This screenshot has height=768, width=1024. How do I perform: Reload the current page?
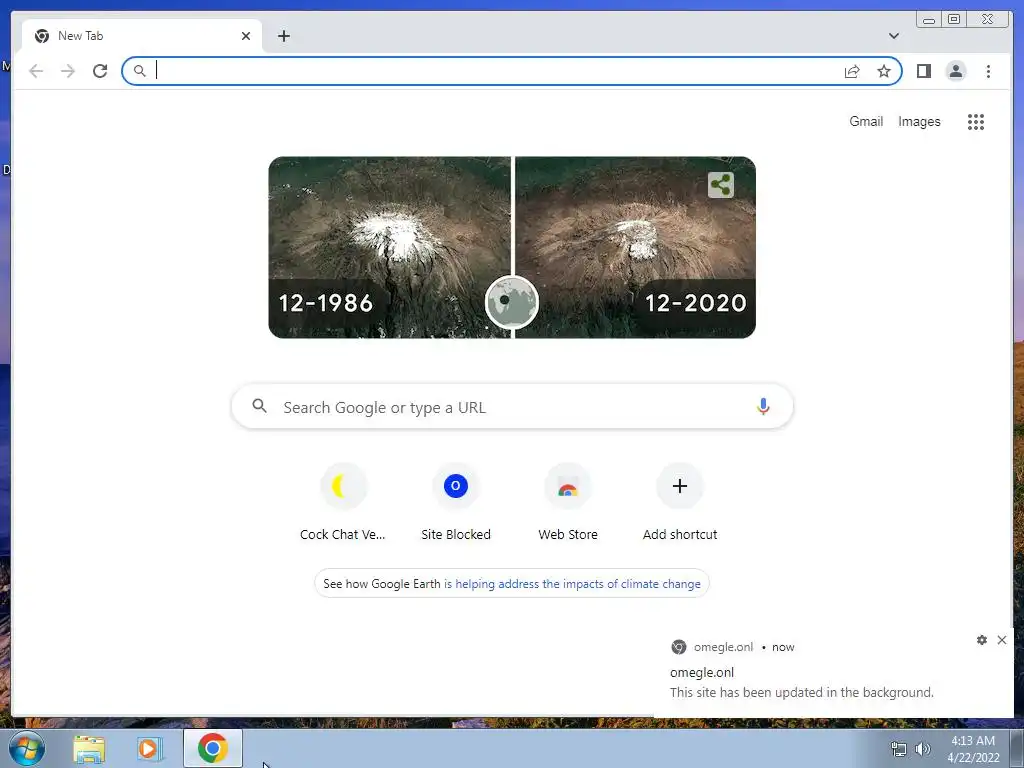[x=100, y=71]
